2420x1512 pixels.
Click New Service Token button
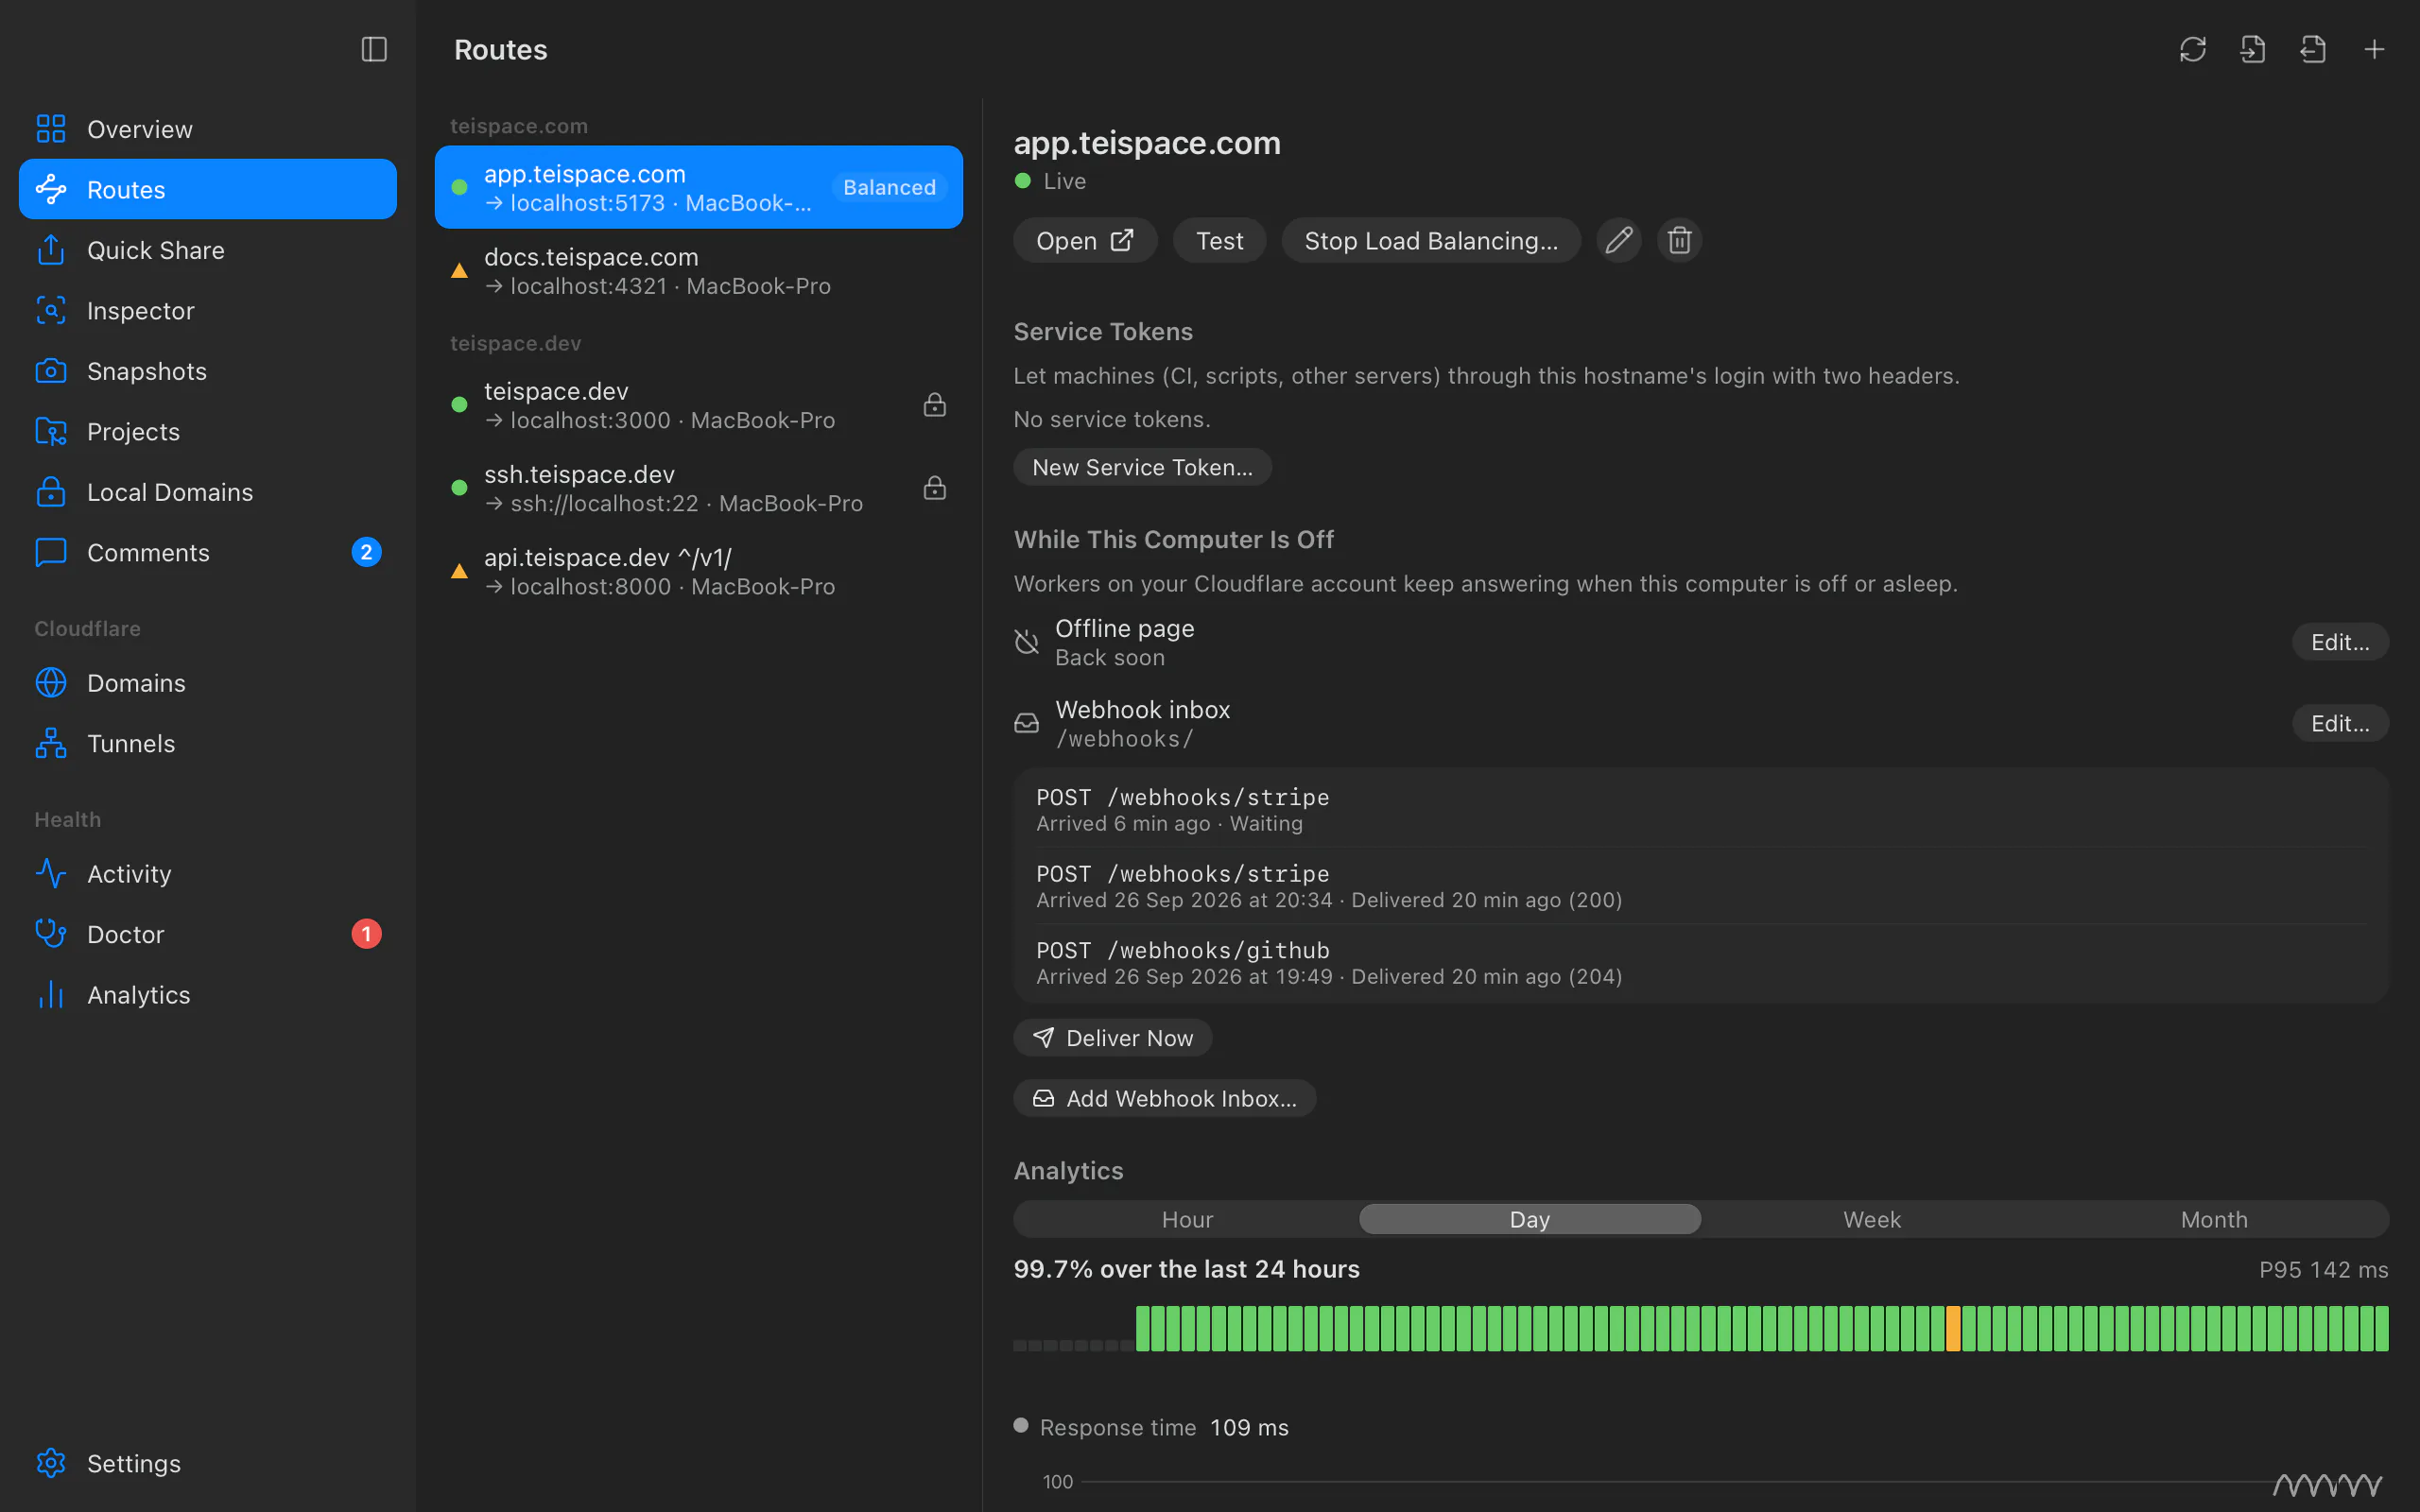[1142, 467]
